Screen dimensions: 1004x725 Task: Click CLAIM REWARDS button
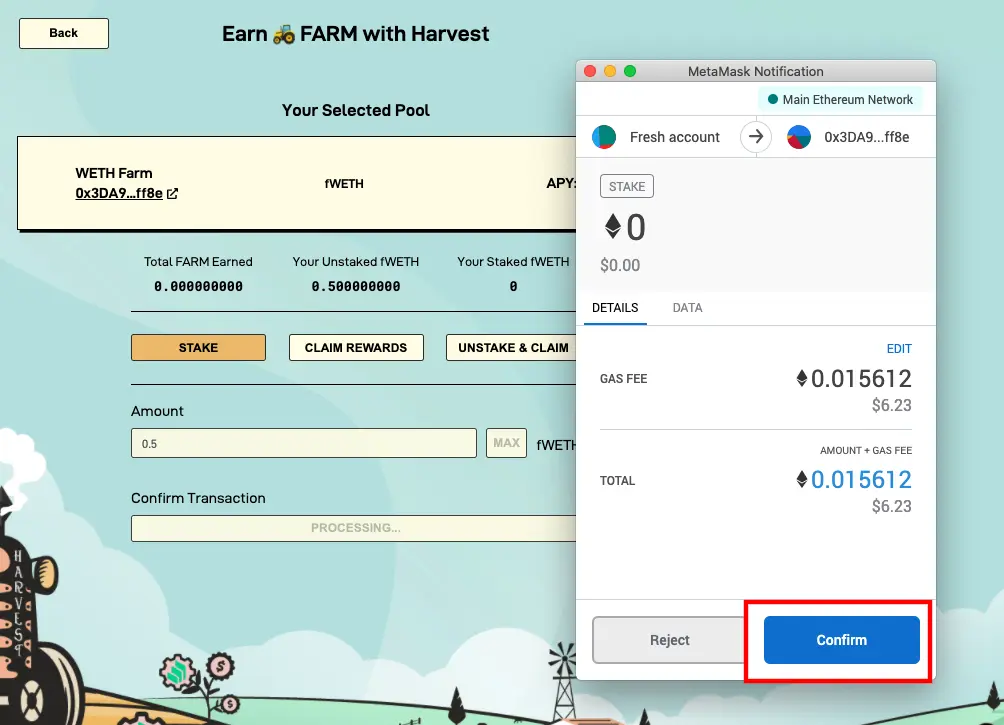pyautogui.click(x=356, y=348)
